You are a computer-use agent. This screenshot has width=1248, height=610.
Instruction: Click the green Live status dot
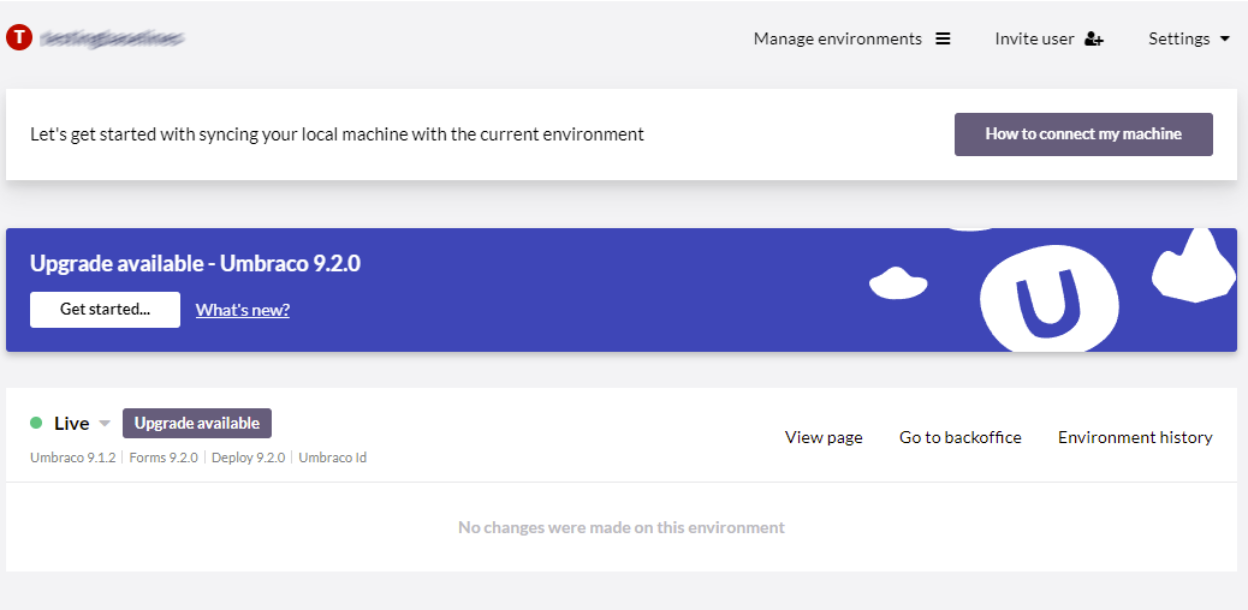click(x=36, y=423)
